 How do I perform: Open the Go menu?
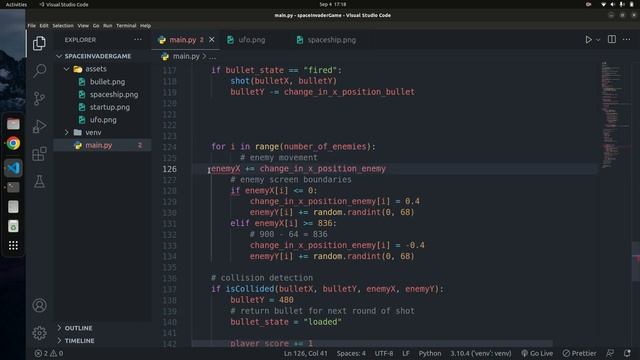(96, 25)
